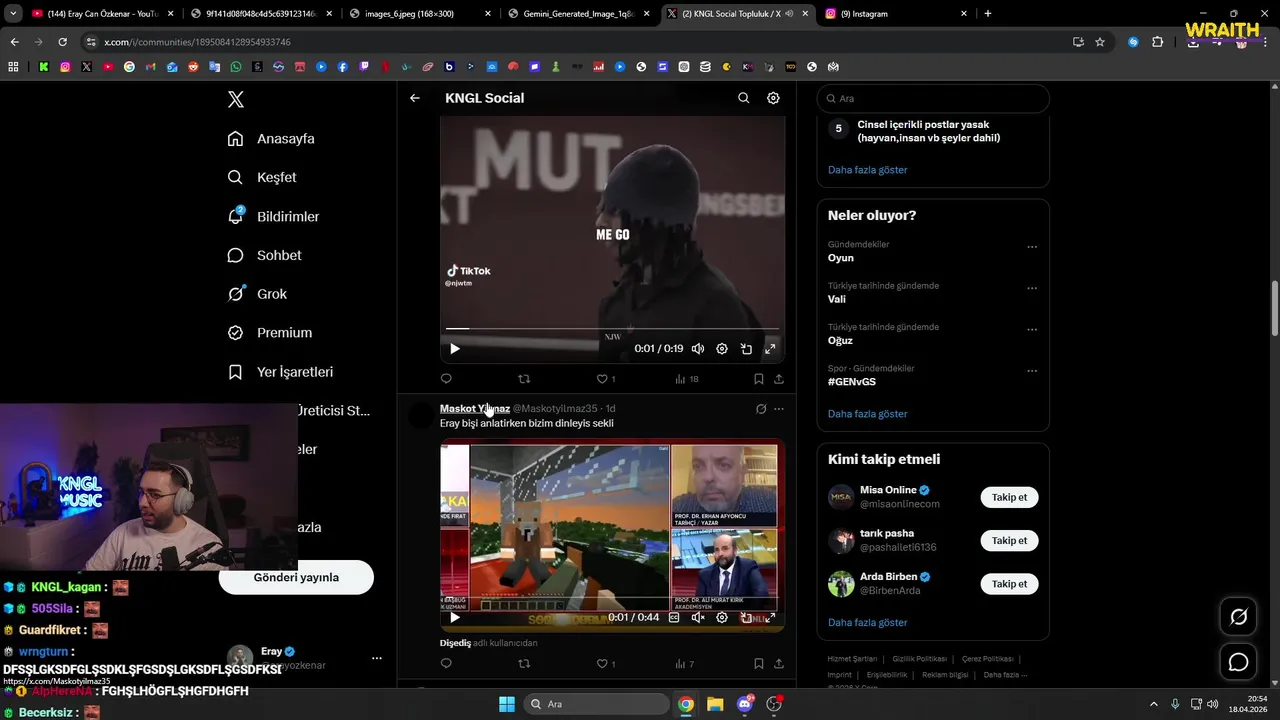Open Bildirimler notifications

(273, 216)
